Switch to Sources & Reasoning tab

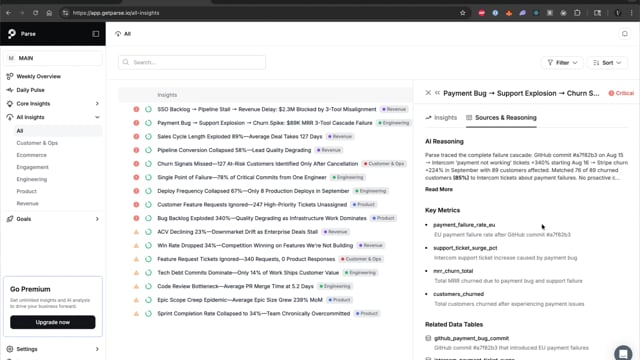501,118
